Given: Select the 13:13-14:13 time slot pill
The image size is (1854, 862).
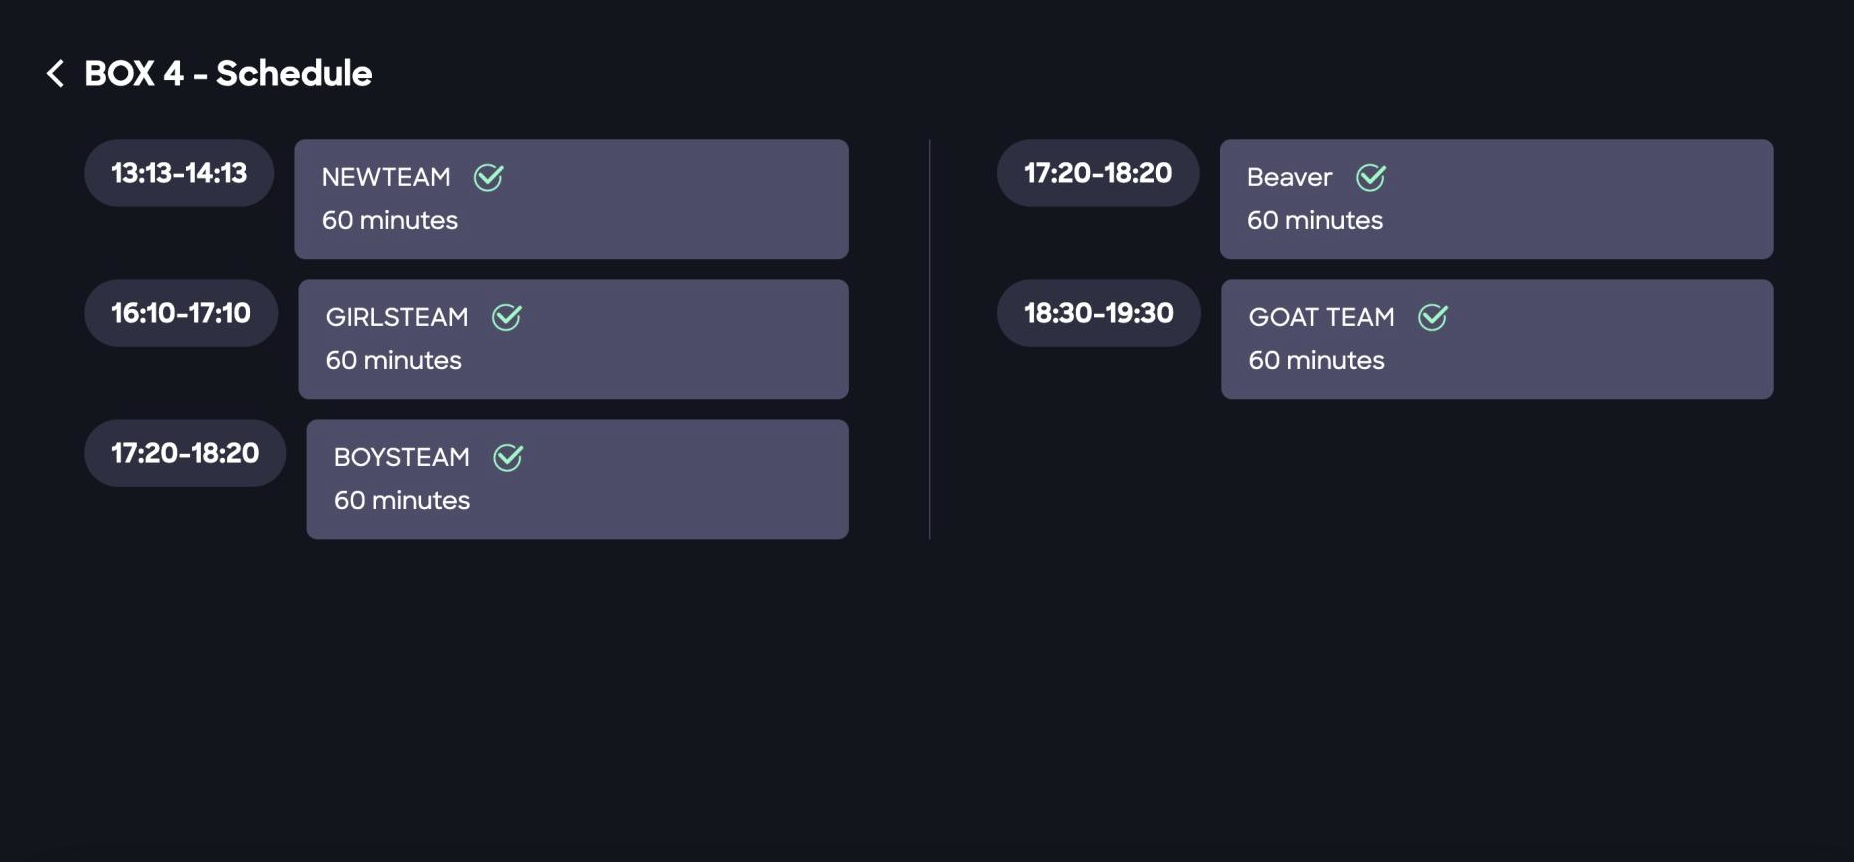Looking at the screenshot, I should (x=179, y=173).
